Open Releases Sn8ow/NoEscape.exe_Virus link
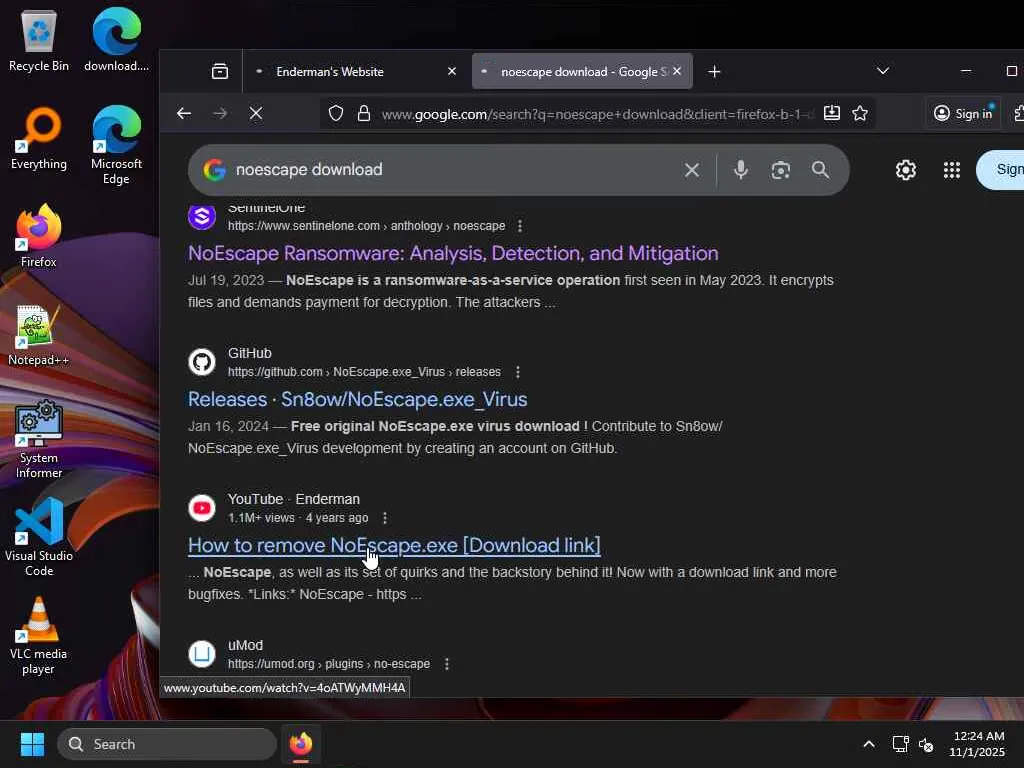This screenshot has width=1024, height=768. coord(358,400)
